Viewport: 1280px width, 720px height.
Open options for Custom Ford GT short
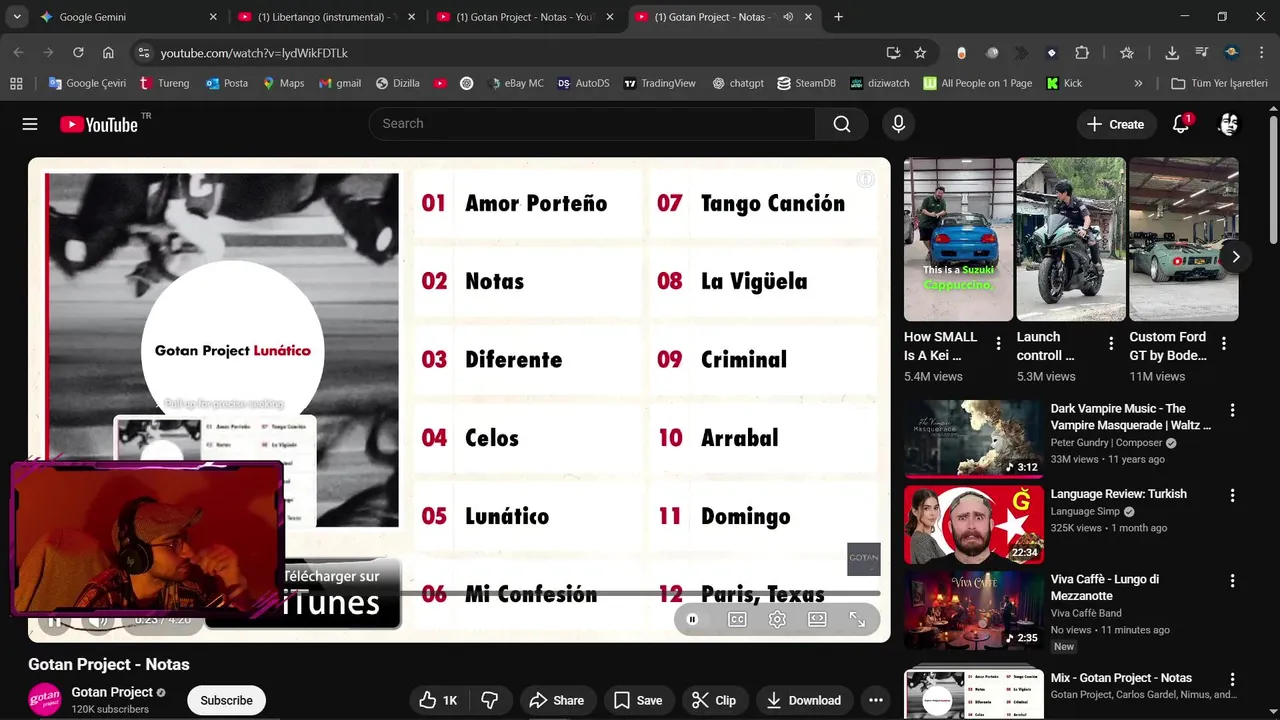click(1224, 344)
